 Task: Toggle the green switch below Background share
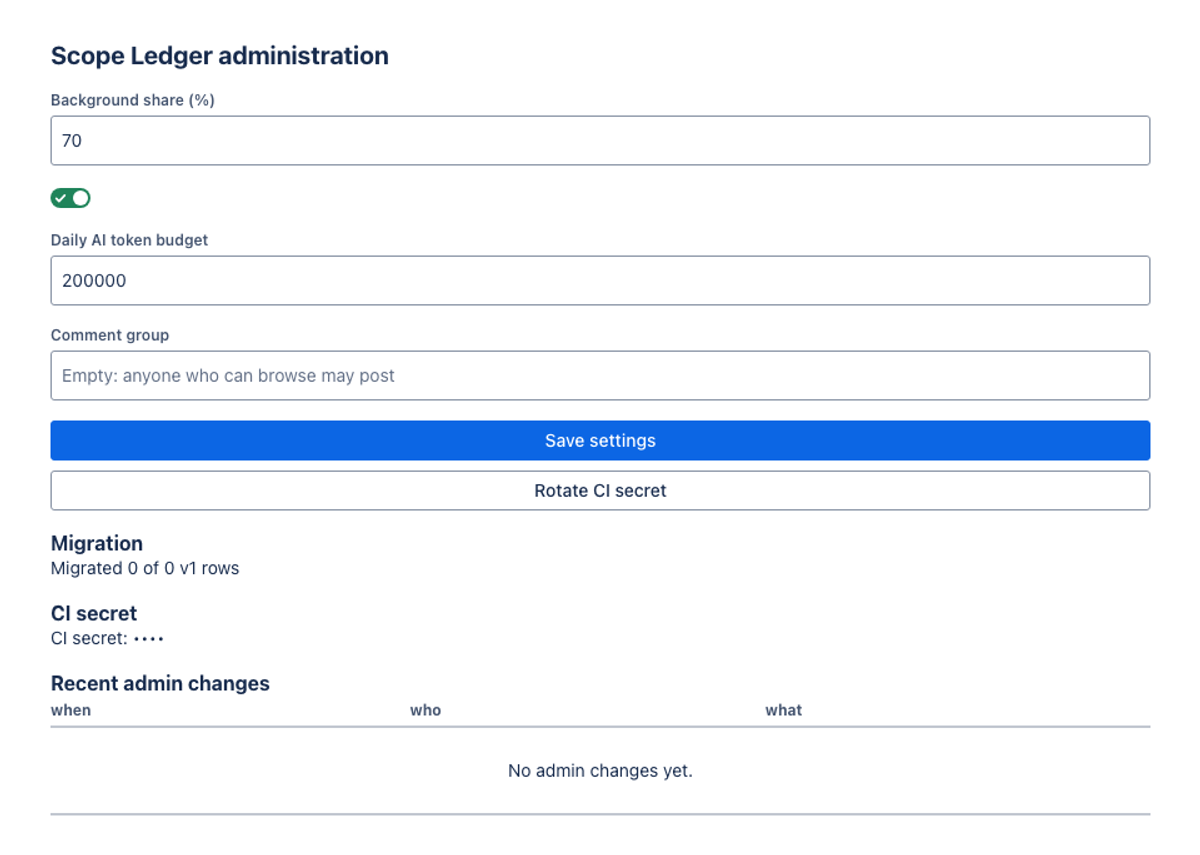[x=71, y=198]
